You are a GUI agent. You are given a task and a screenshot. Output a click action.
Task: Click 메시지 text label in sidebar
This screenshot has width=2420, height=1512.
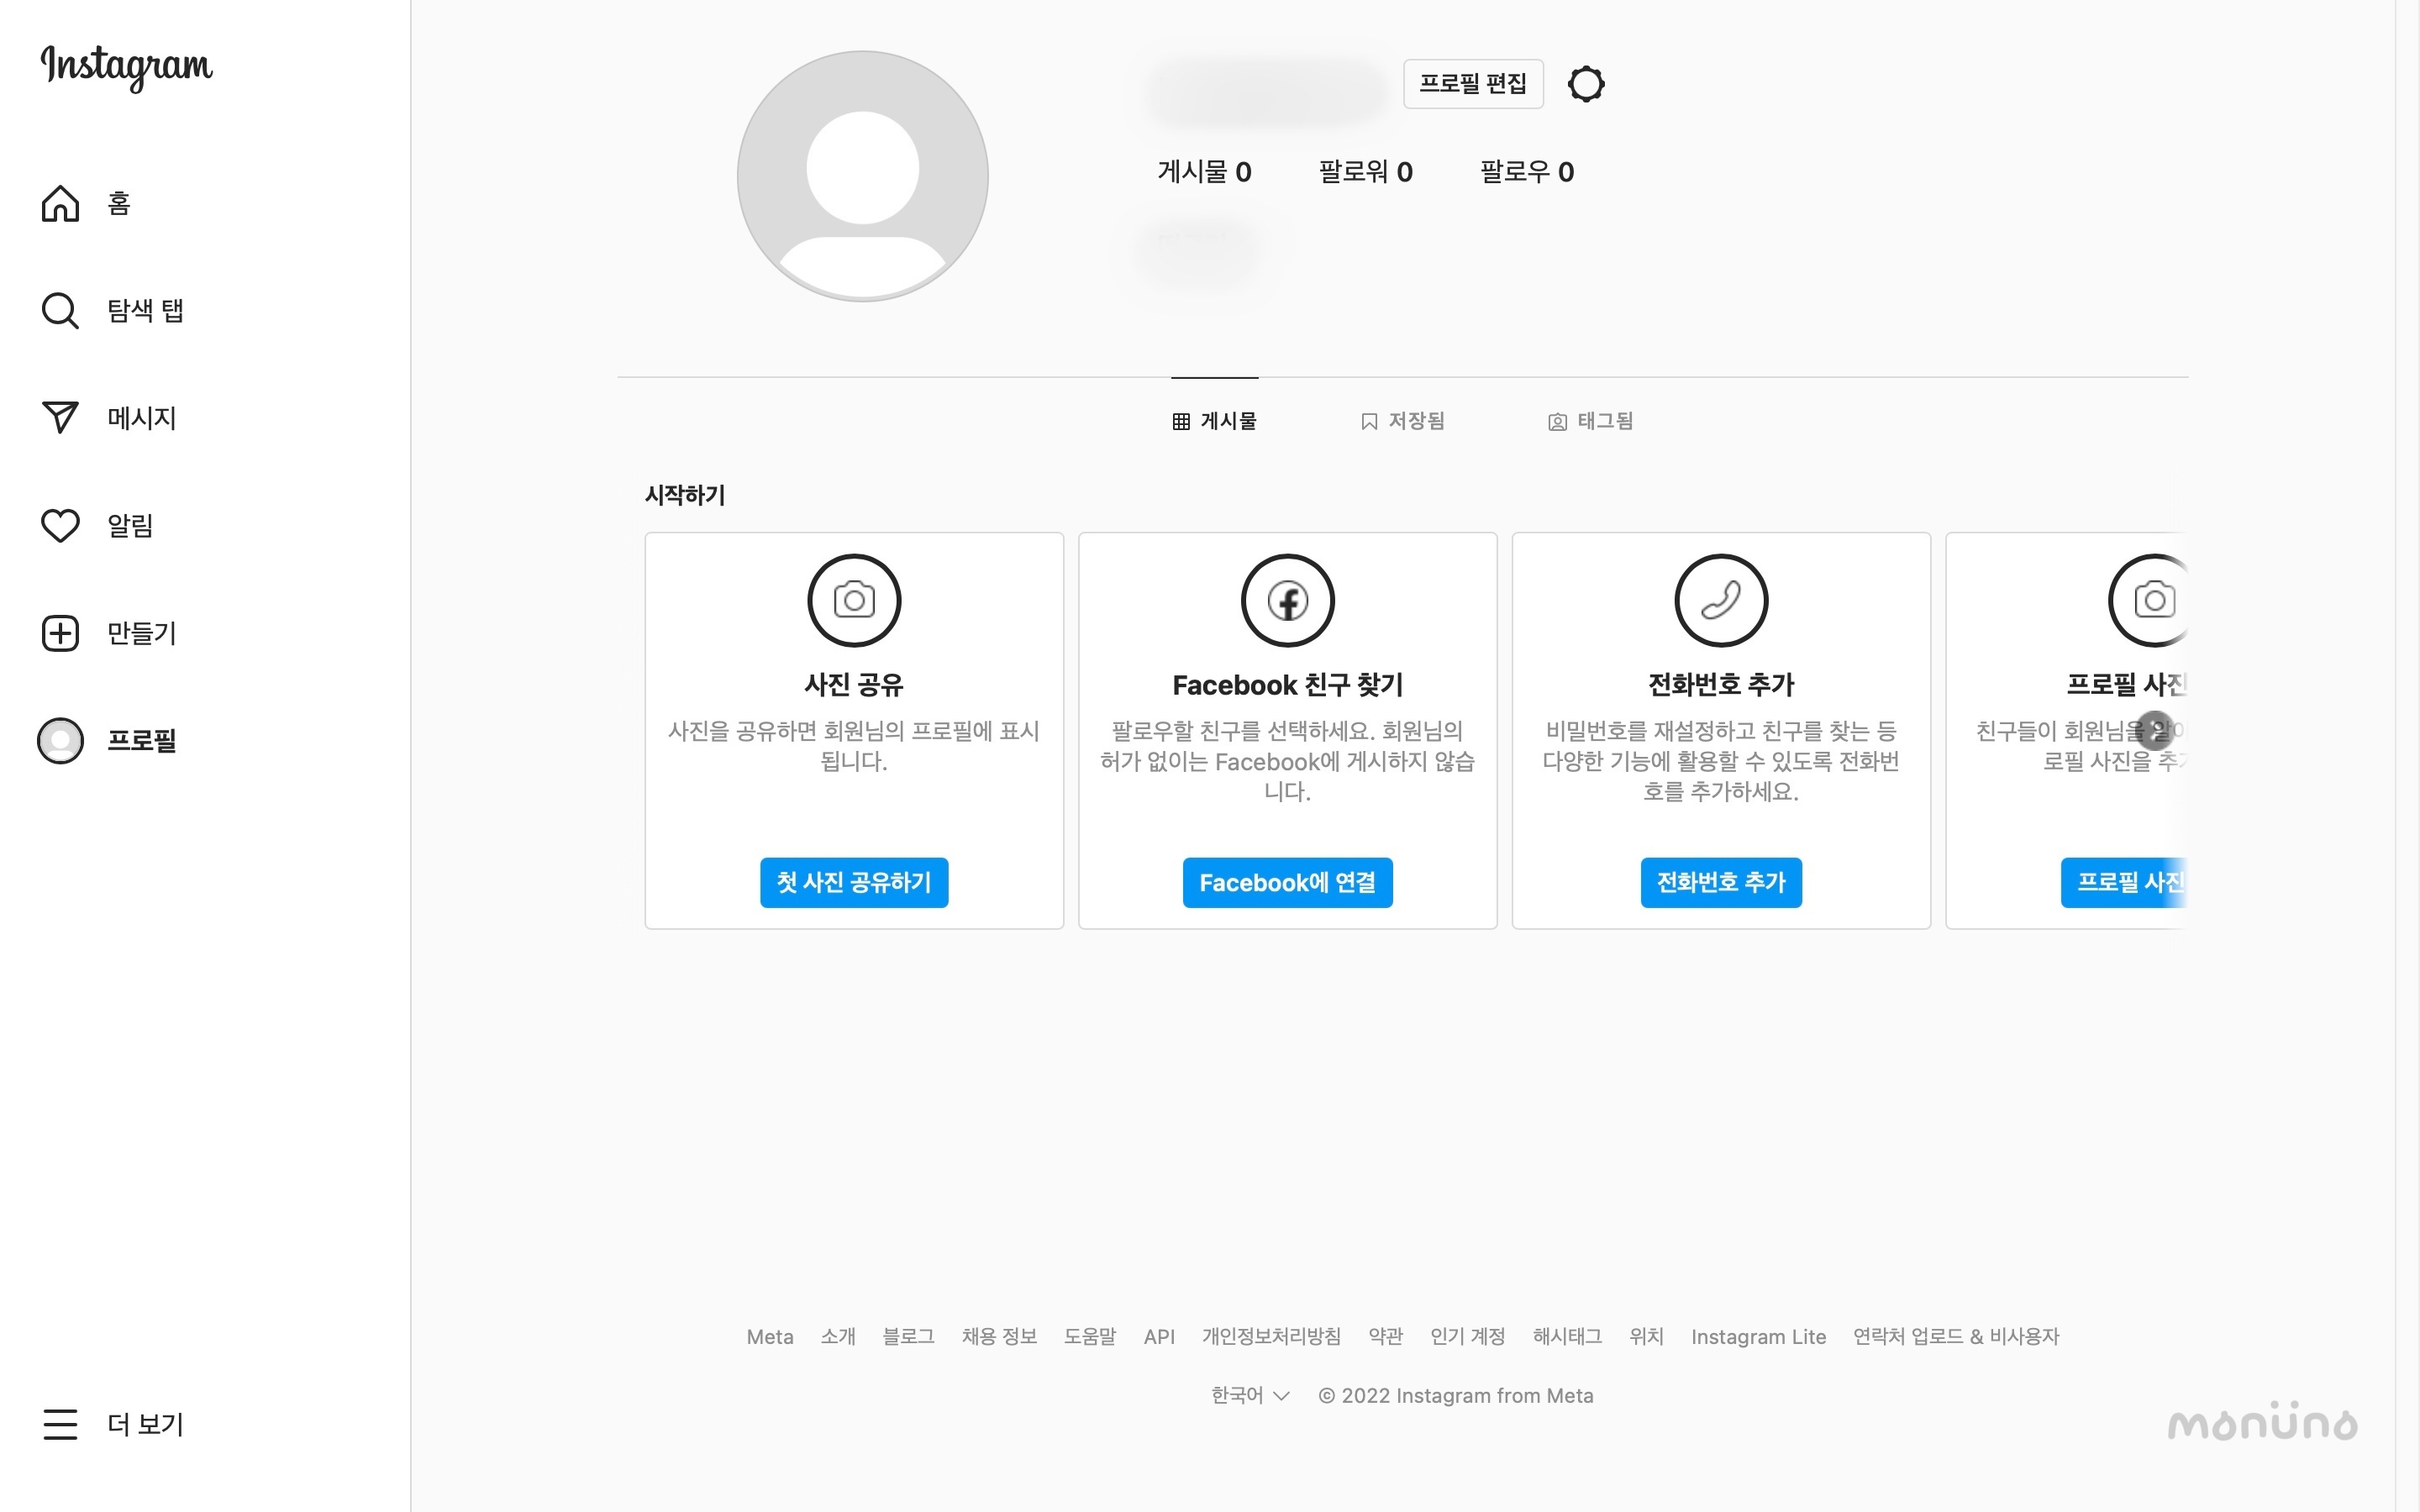[x=142, y=418]
